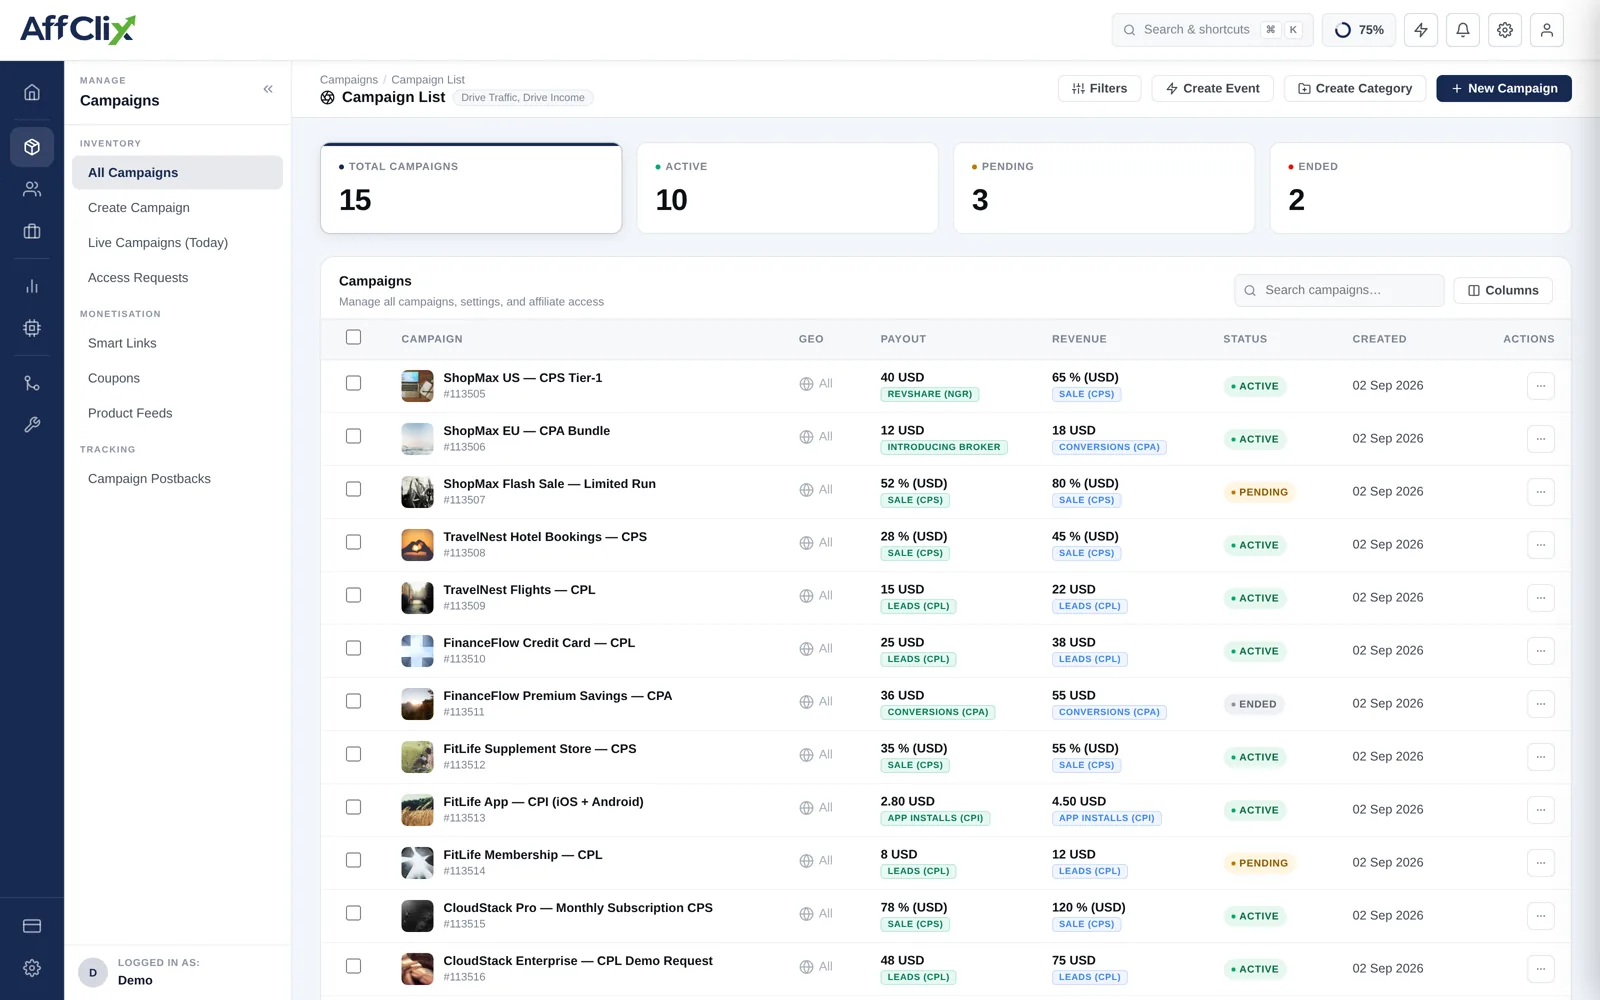Open Smart Links in sidebar
This screenshot has height=1000, width=1600.
point(177,343)
